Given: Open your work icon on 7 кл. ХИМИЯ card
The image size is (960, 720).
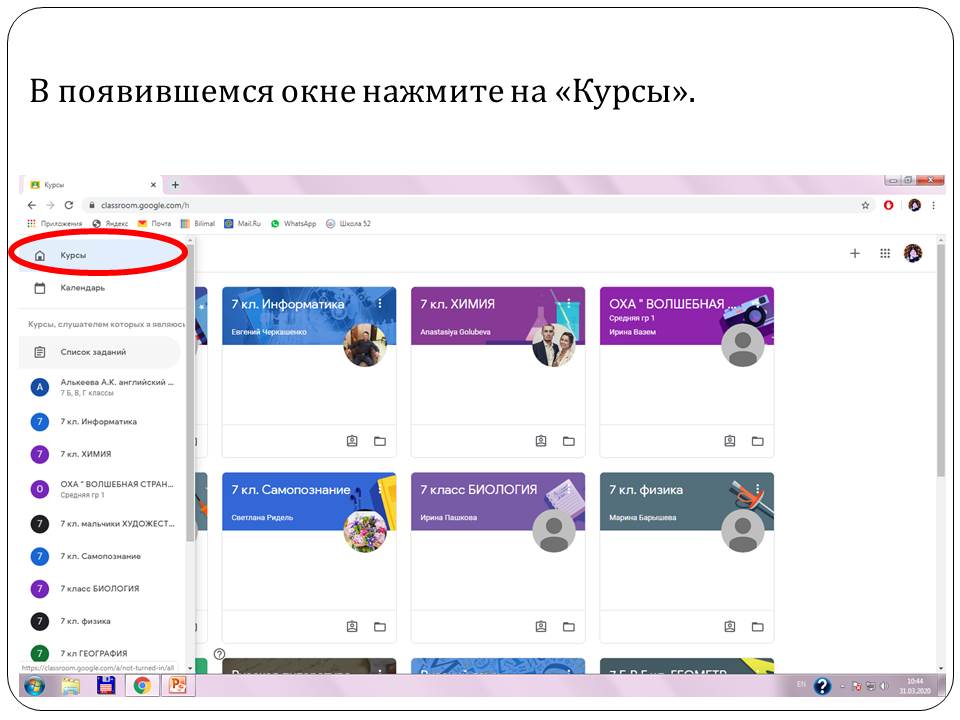Looking at the screenshot, I should (x=541, y=441).
